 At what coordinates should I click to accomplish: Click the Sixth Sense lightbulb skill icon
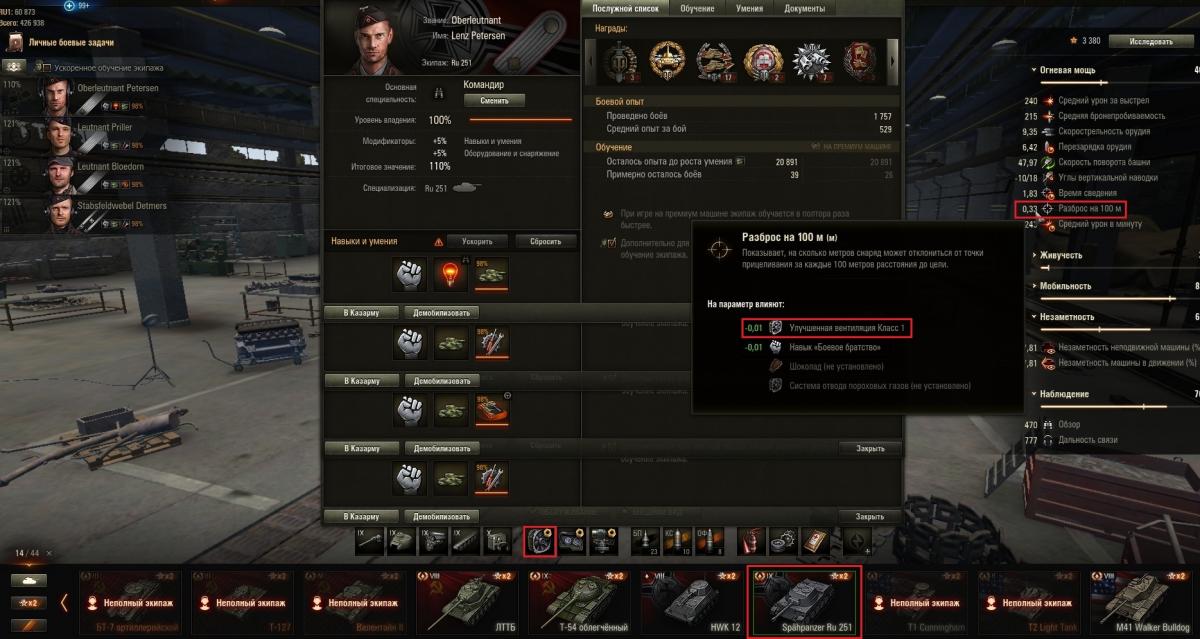pos(451,273)
